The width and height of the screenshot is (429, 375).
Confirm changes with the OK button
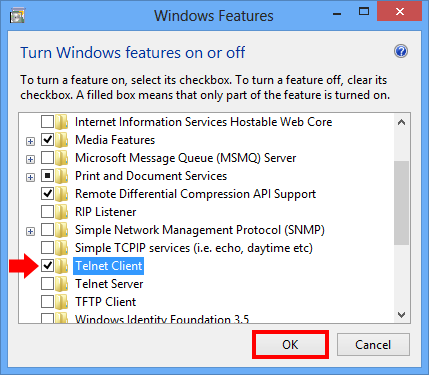[x=290, y=345]
